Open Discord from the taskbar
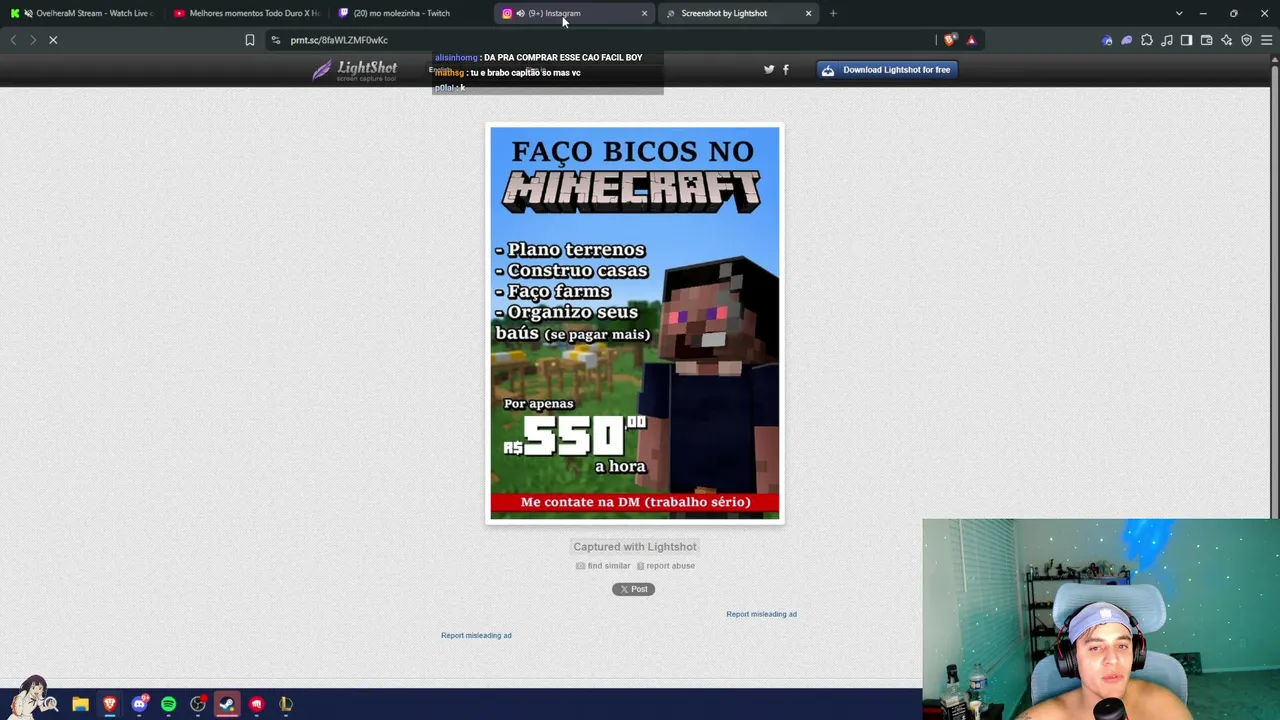1280x720 pixels. tap(140, 704)
